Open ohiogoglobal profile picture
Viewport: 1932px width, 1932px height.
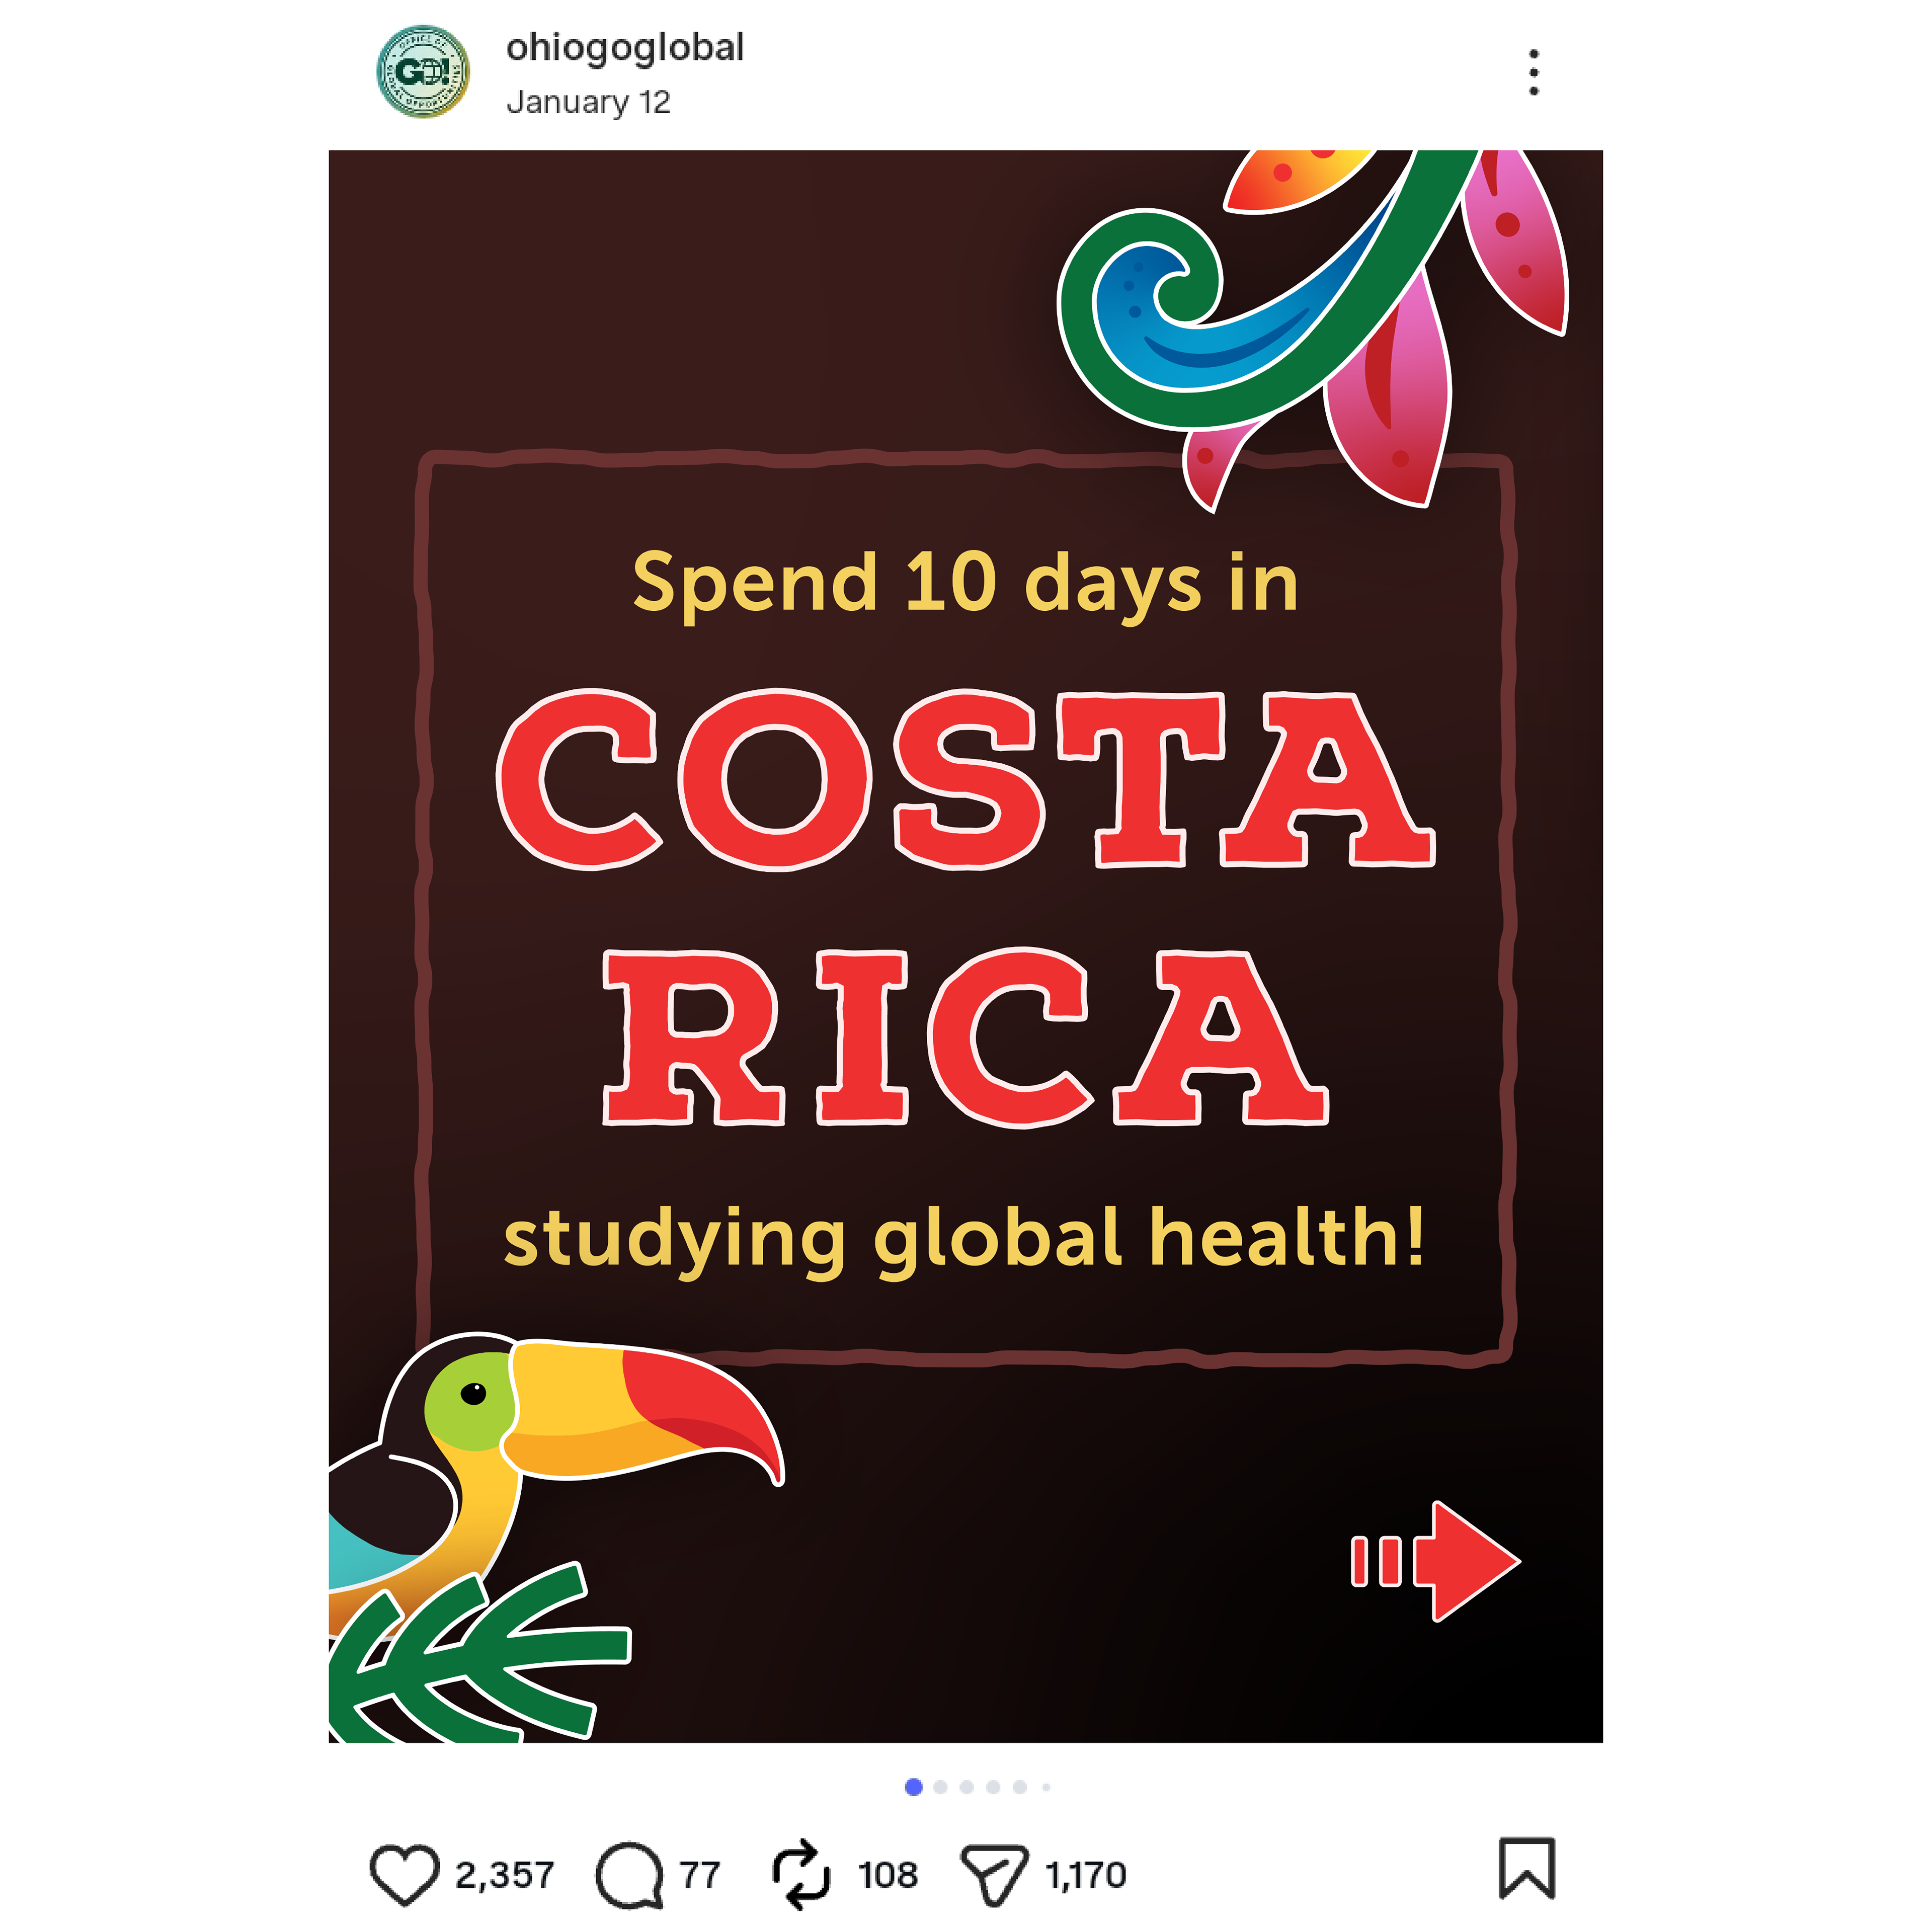[423, 72]
